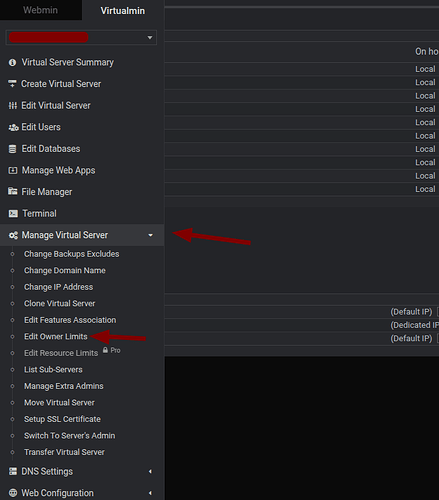Click the DNS Settings icon
The image size is (439, 500).
click(13, 471)
